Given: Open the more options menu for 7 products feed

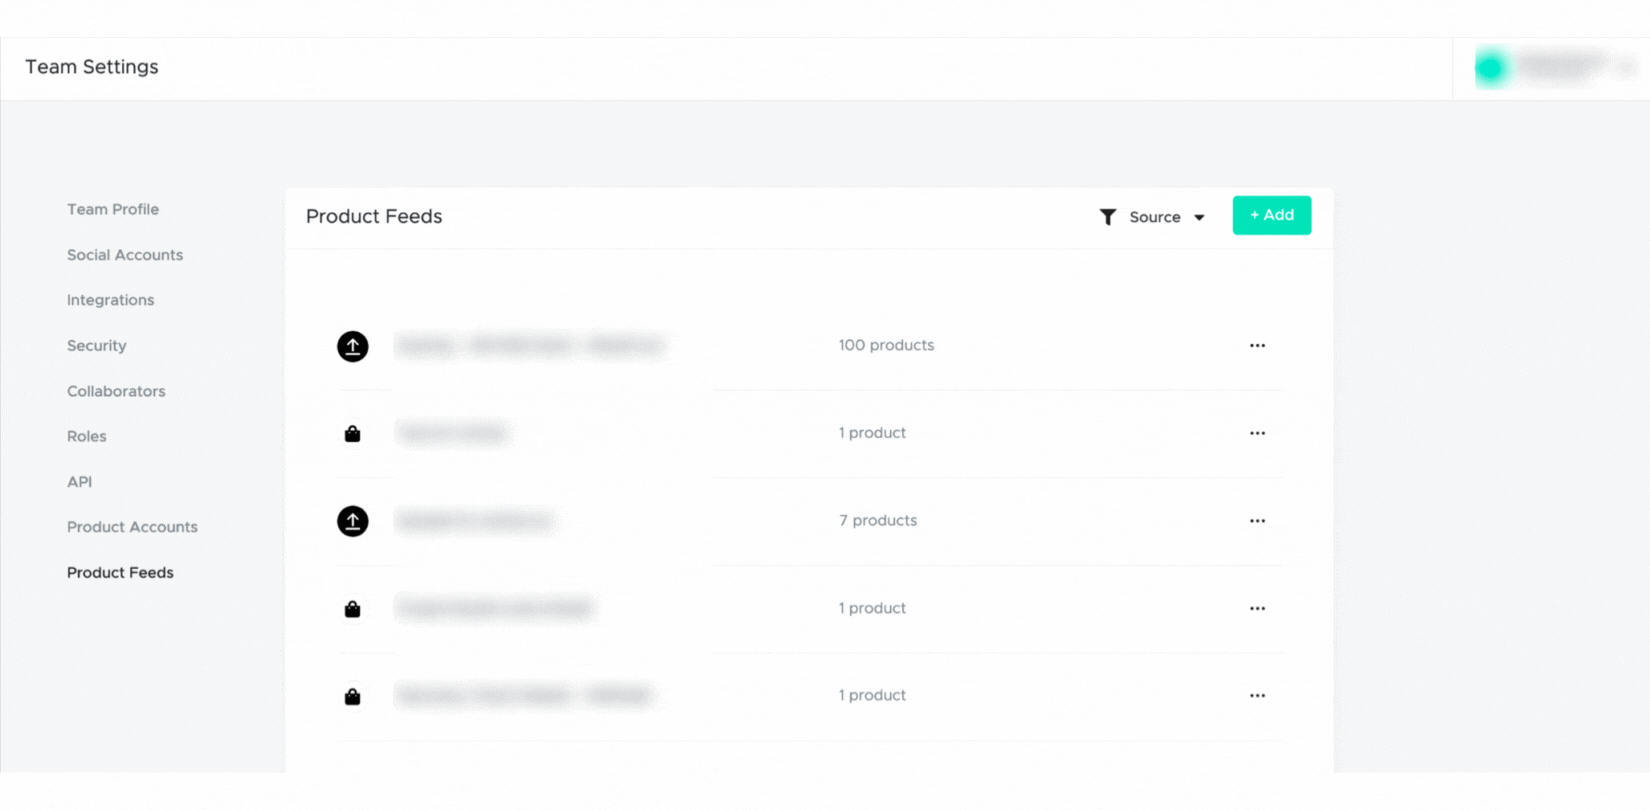Looking at the screenshot, I should point(1257,521).
